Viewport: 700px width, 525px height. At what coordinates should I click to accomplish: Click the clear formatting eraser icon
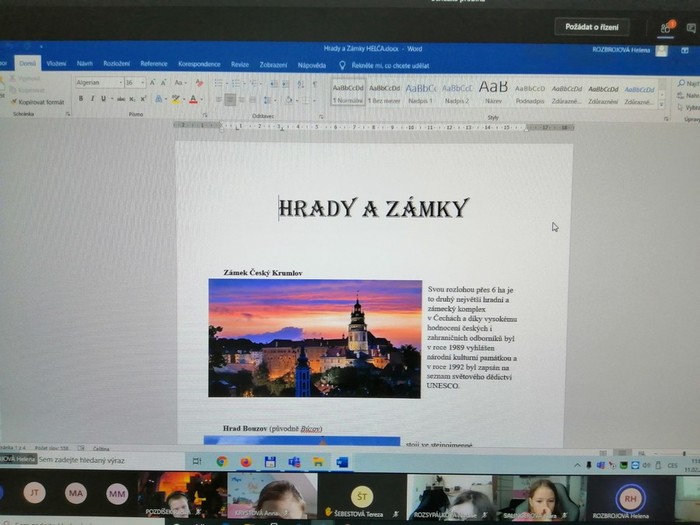coord(199,83)
